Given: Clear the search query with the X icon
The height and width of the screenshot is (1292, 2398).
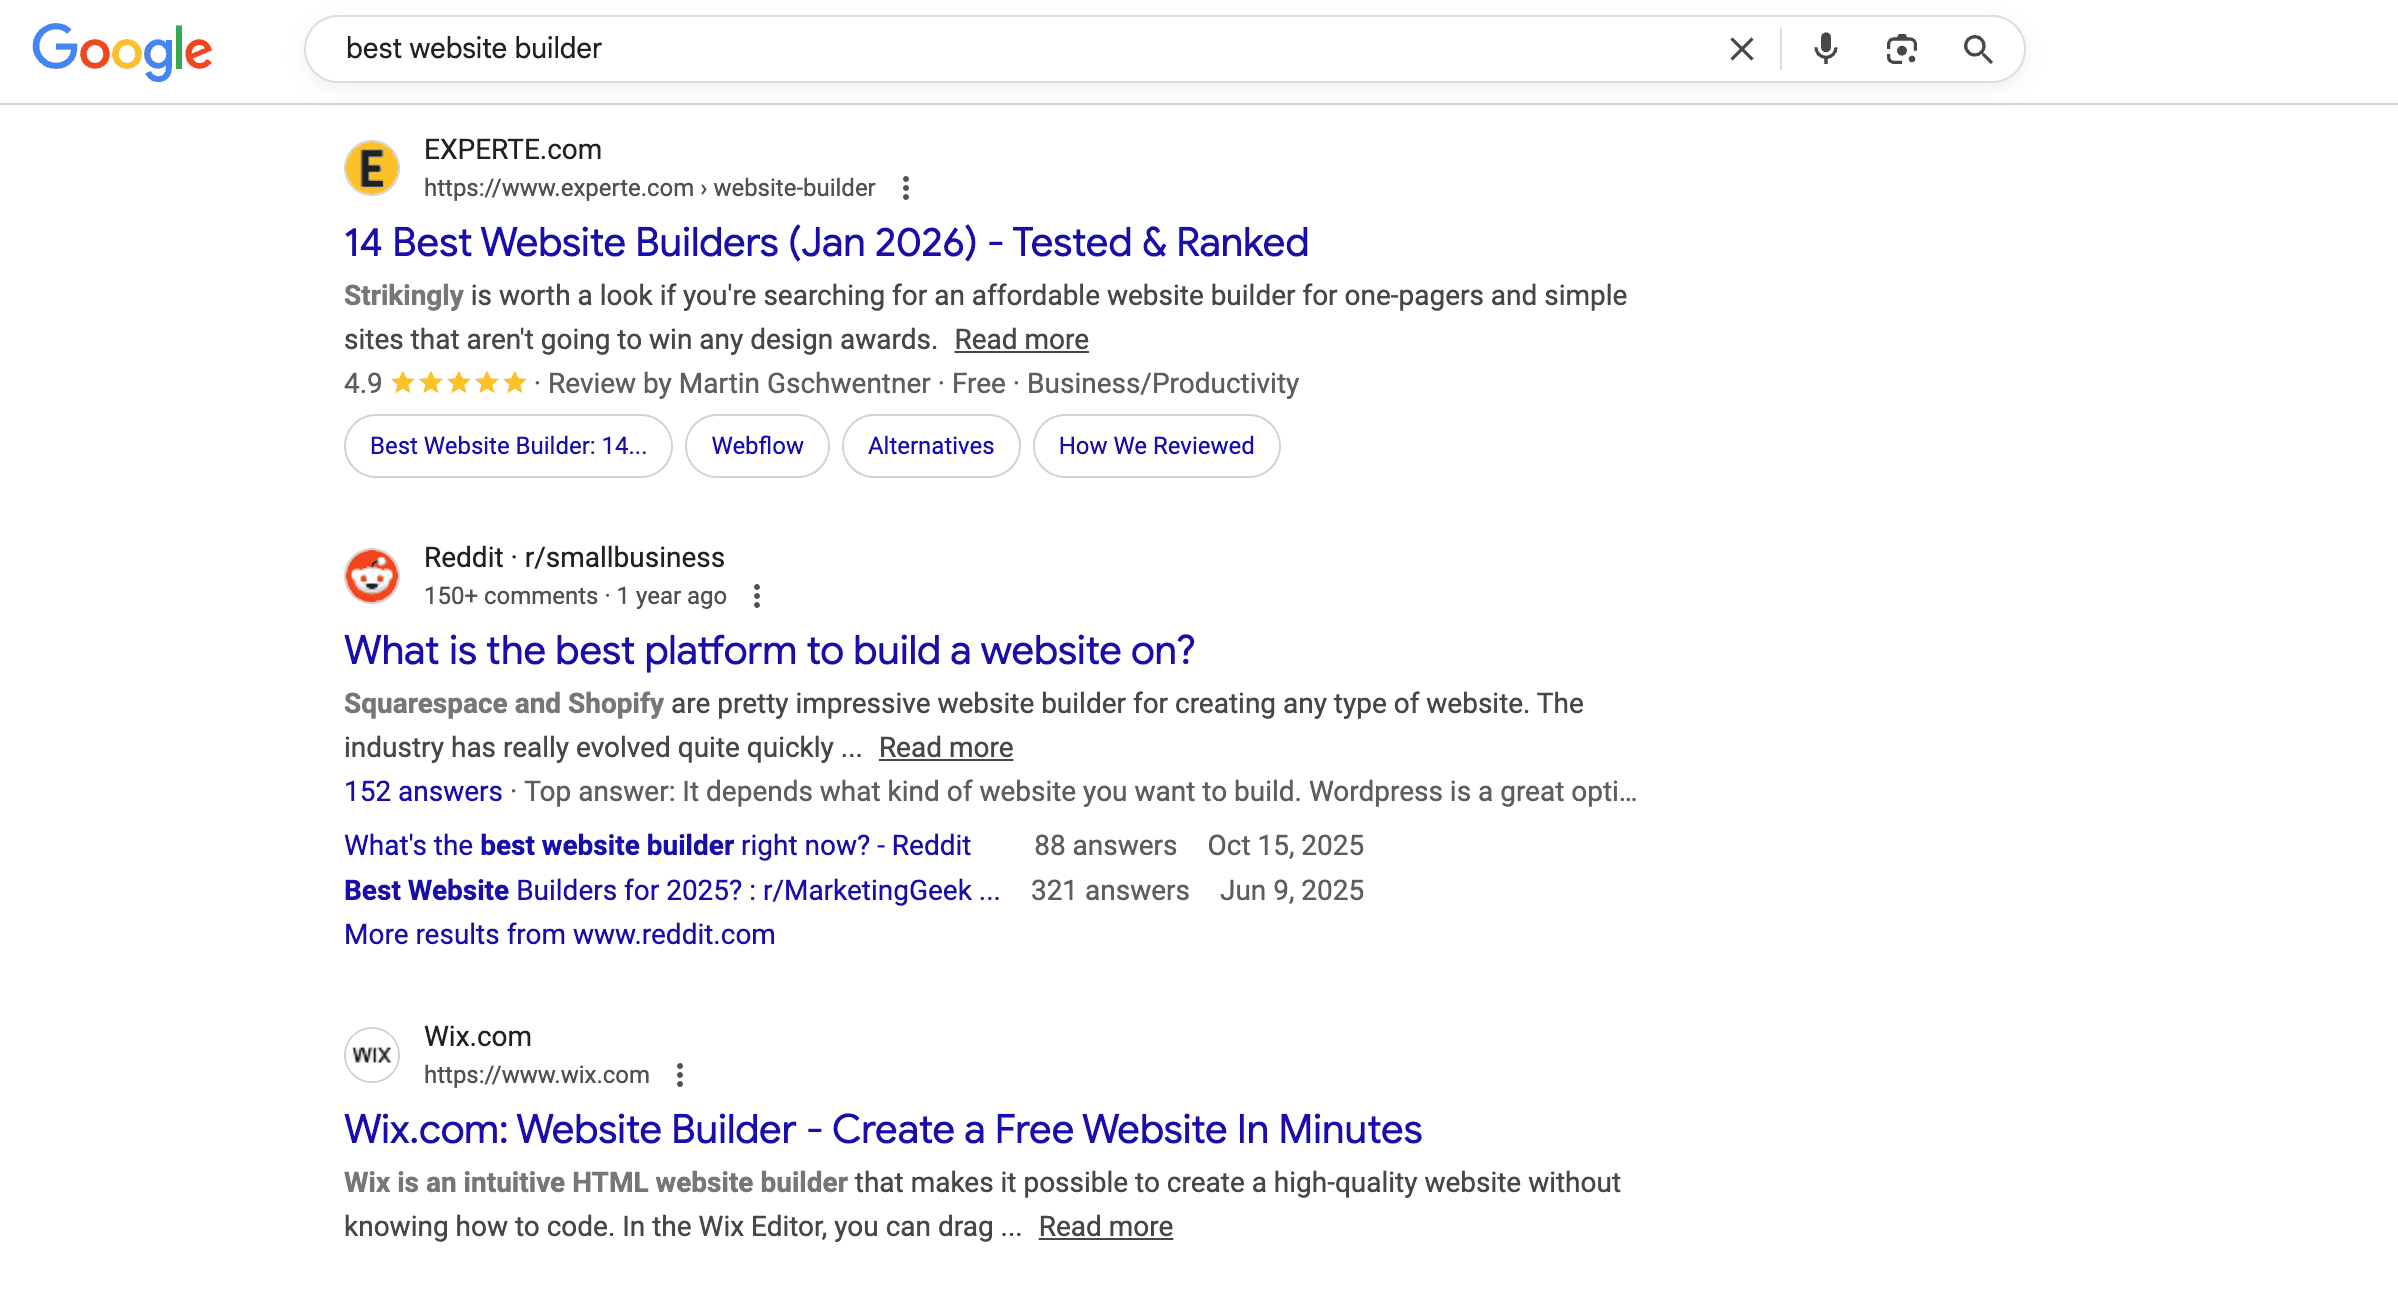Looking at the screenshot, I should pos(1741,48).
